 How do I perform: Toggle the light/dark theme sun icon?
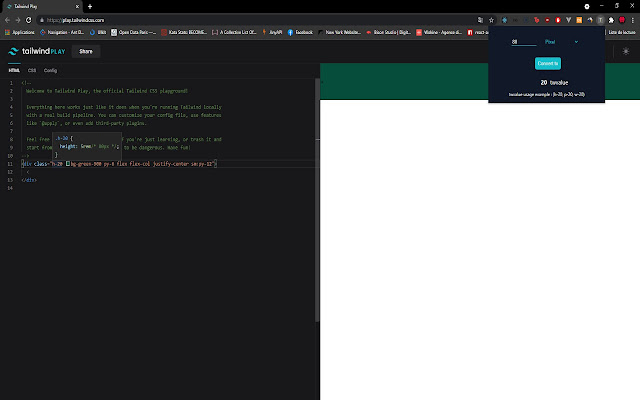click(626, 51)
